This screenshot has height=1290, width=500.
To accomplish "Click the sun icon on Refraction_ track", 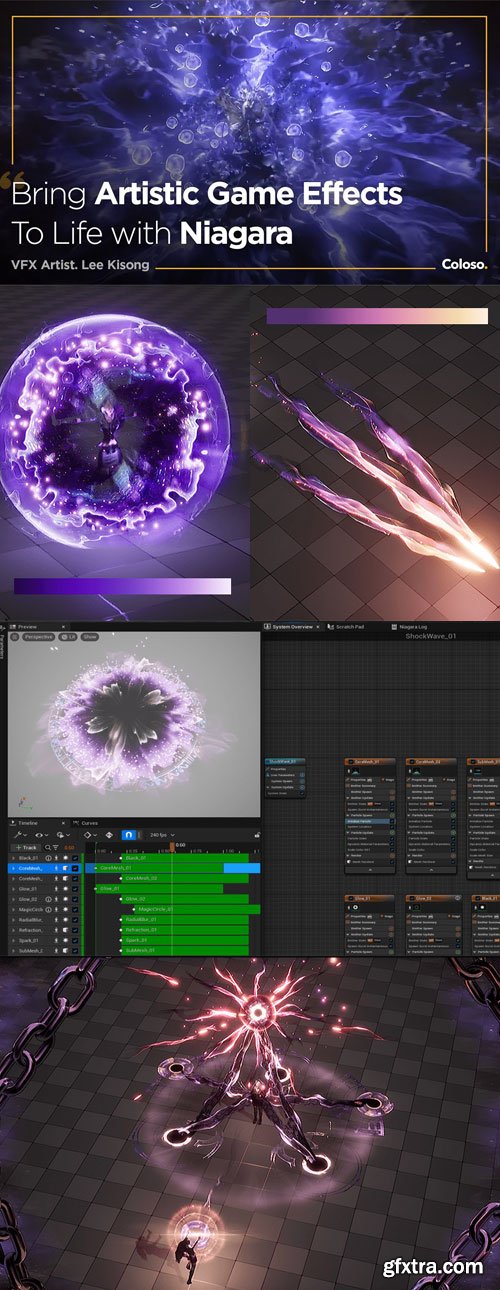I will [65, 929].
